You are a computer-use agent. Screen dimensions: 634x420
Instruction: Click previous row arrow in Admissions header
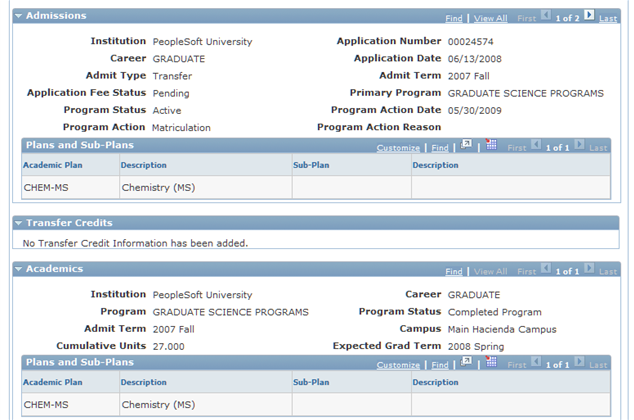545,16
